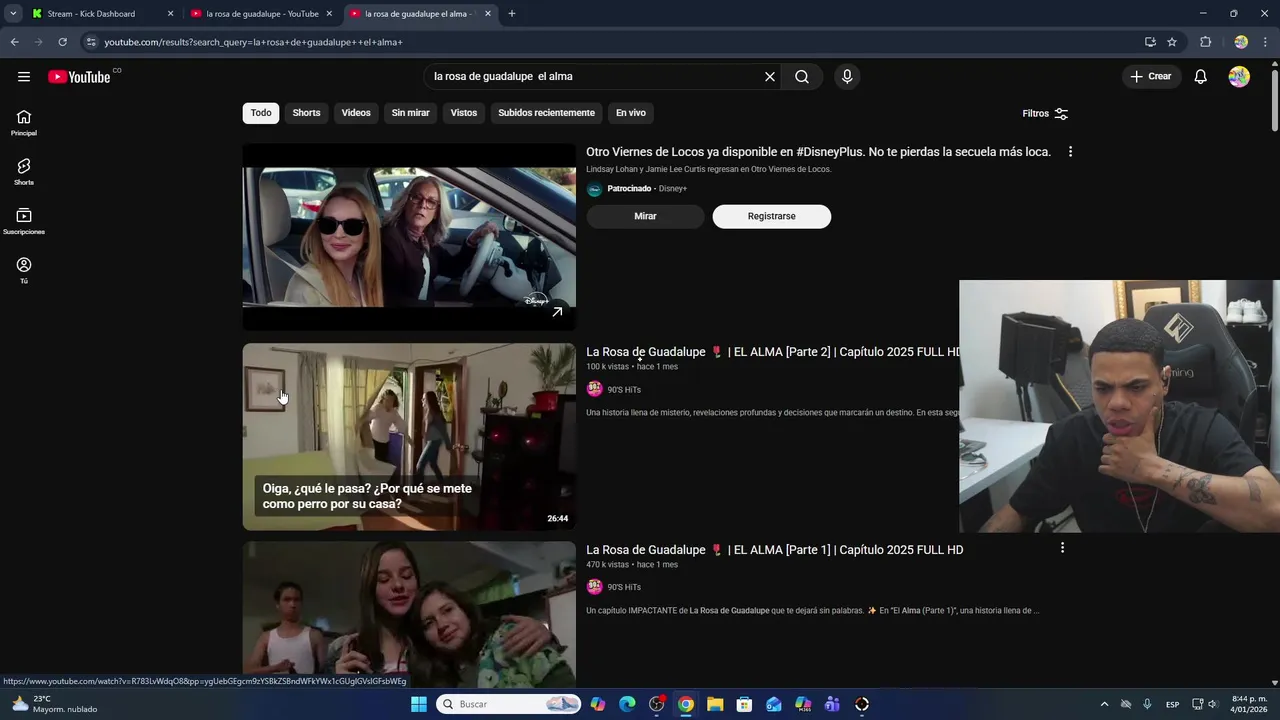Open taskbar weather widget 23°C

click(55, 704)
